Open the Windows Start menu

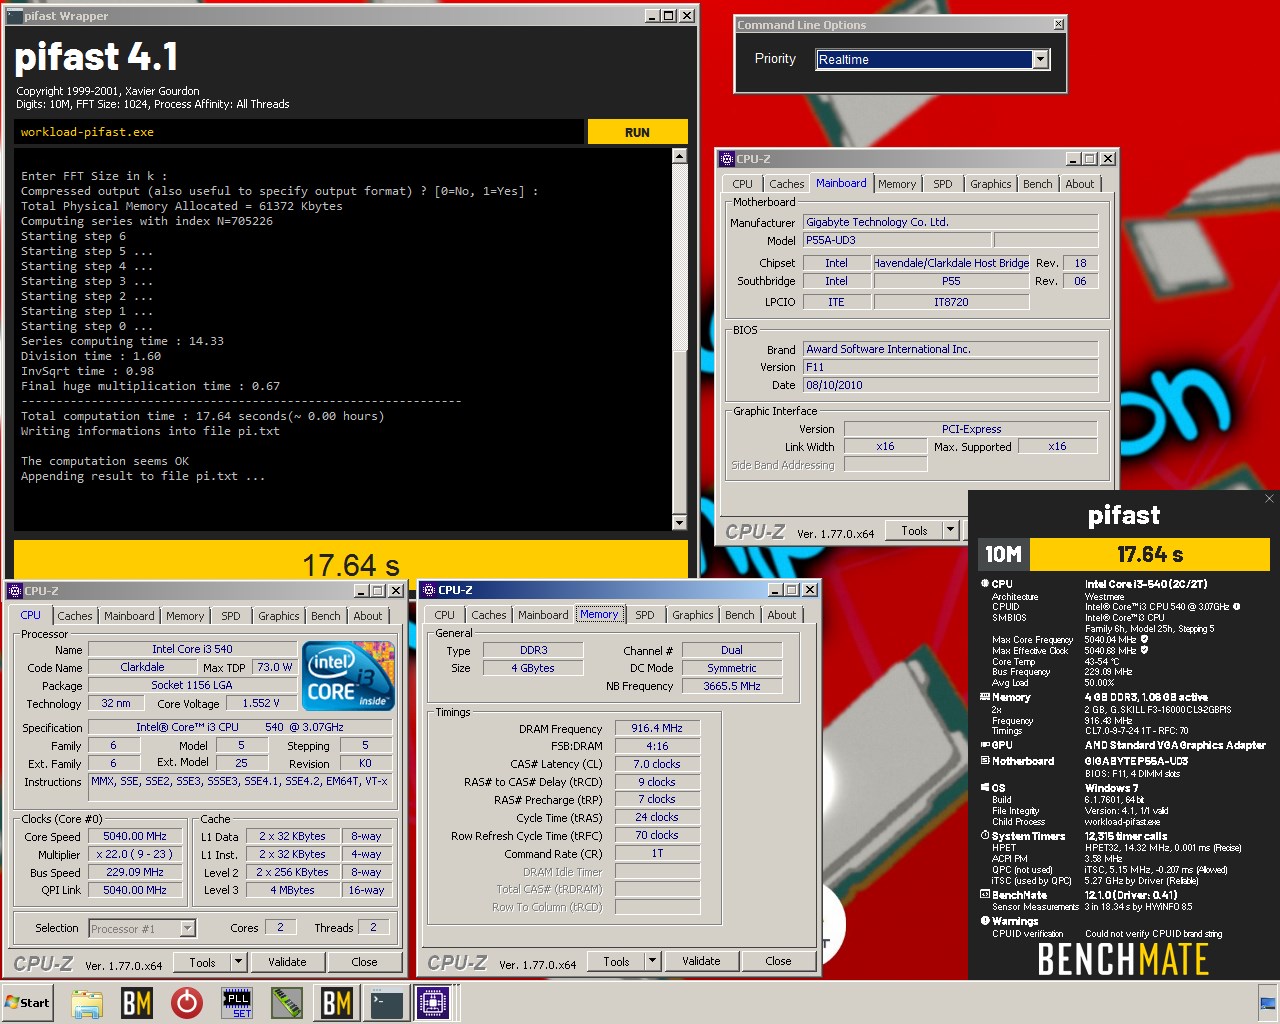27,1003
